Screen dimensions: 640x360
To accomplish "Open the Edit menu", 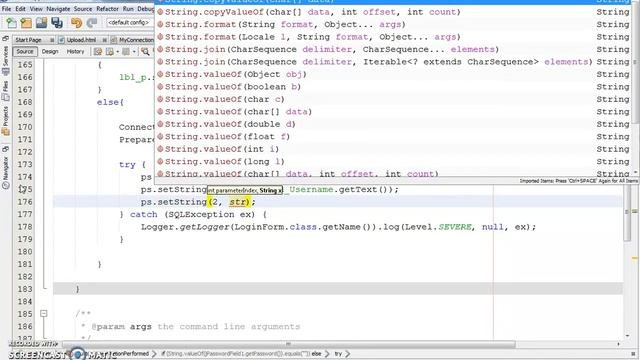I will (20, 9).
